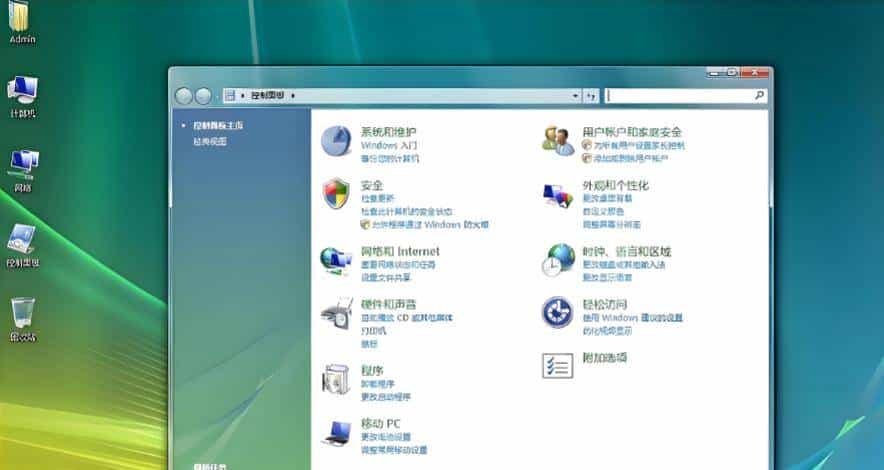Screen dimensions: 884x470
Task: Select 控制面板主页 in the left pane
Action: point(218,126)
